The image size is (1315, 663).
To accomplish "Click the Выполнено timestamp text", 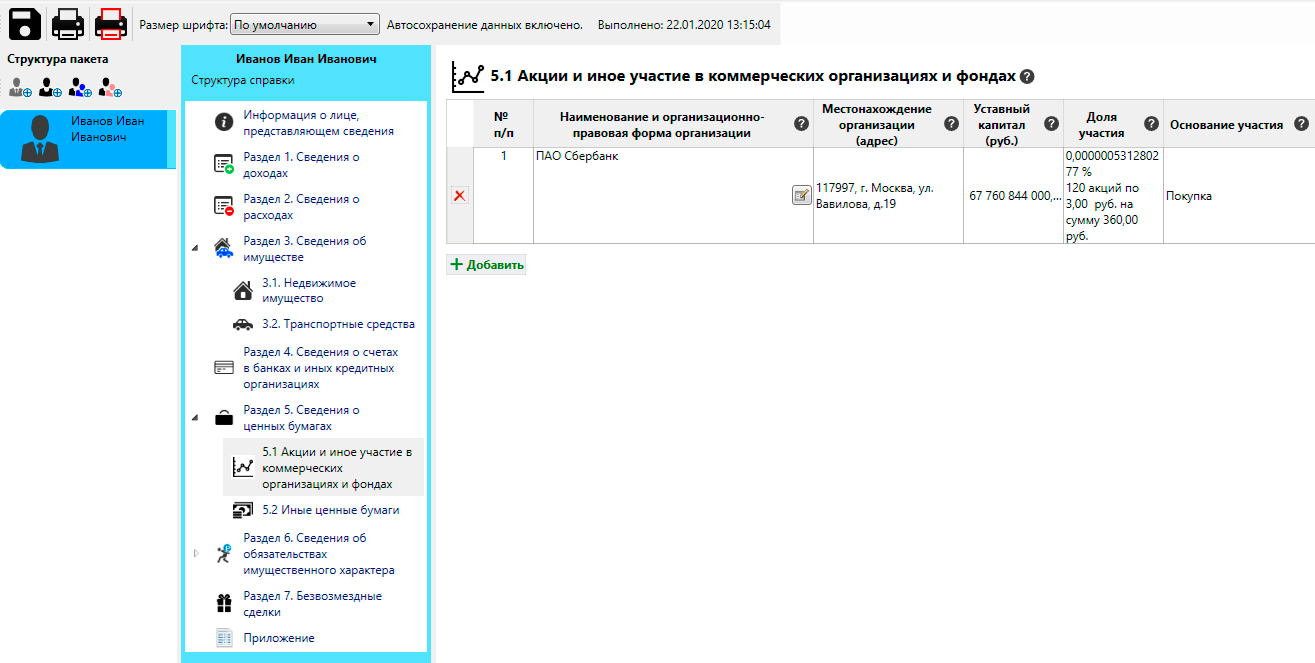I will pos(684,24).
